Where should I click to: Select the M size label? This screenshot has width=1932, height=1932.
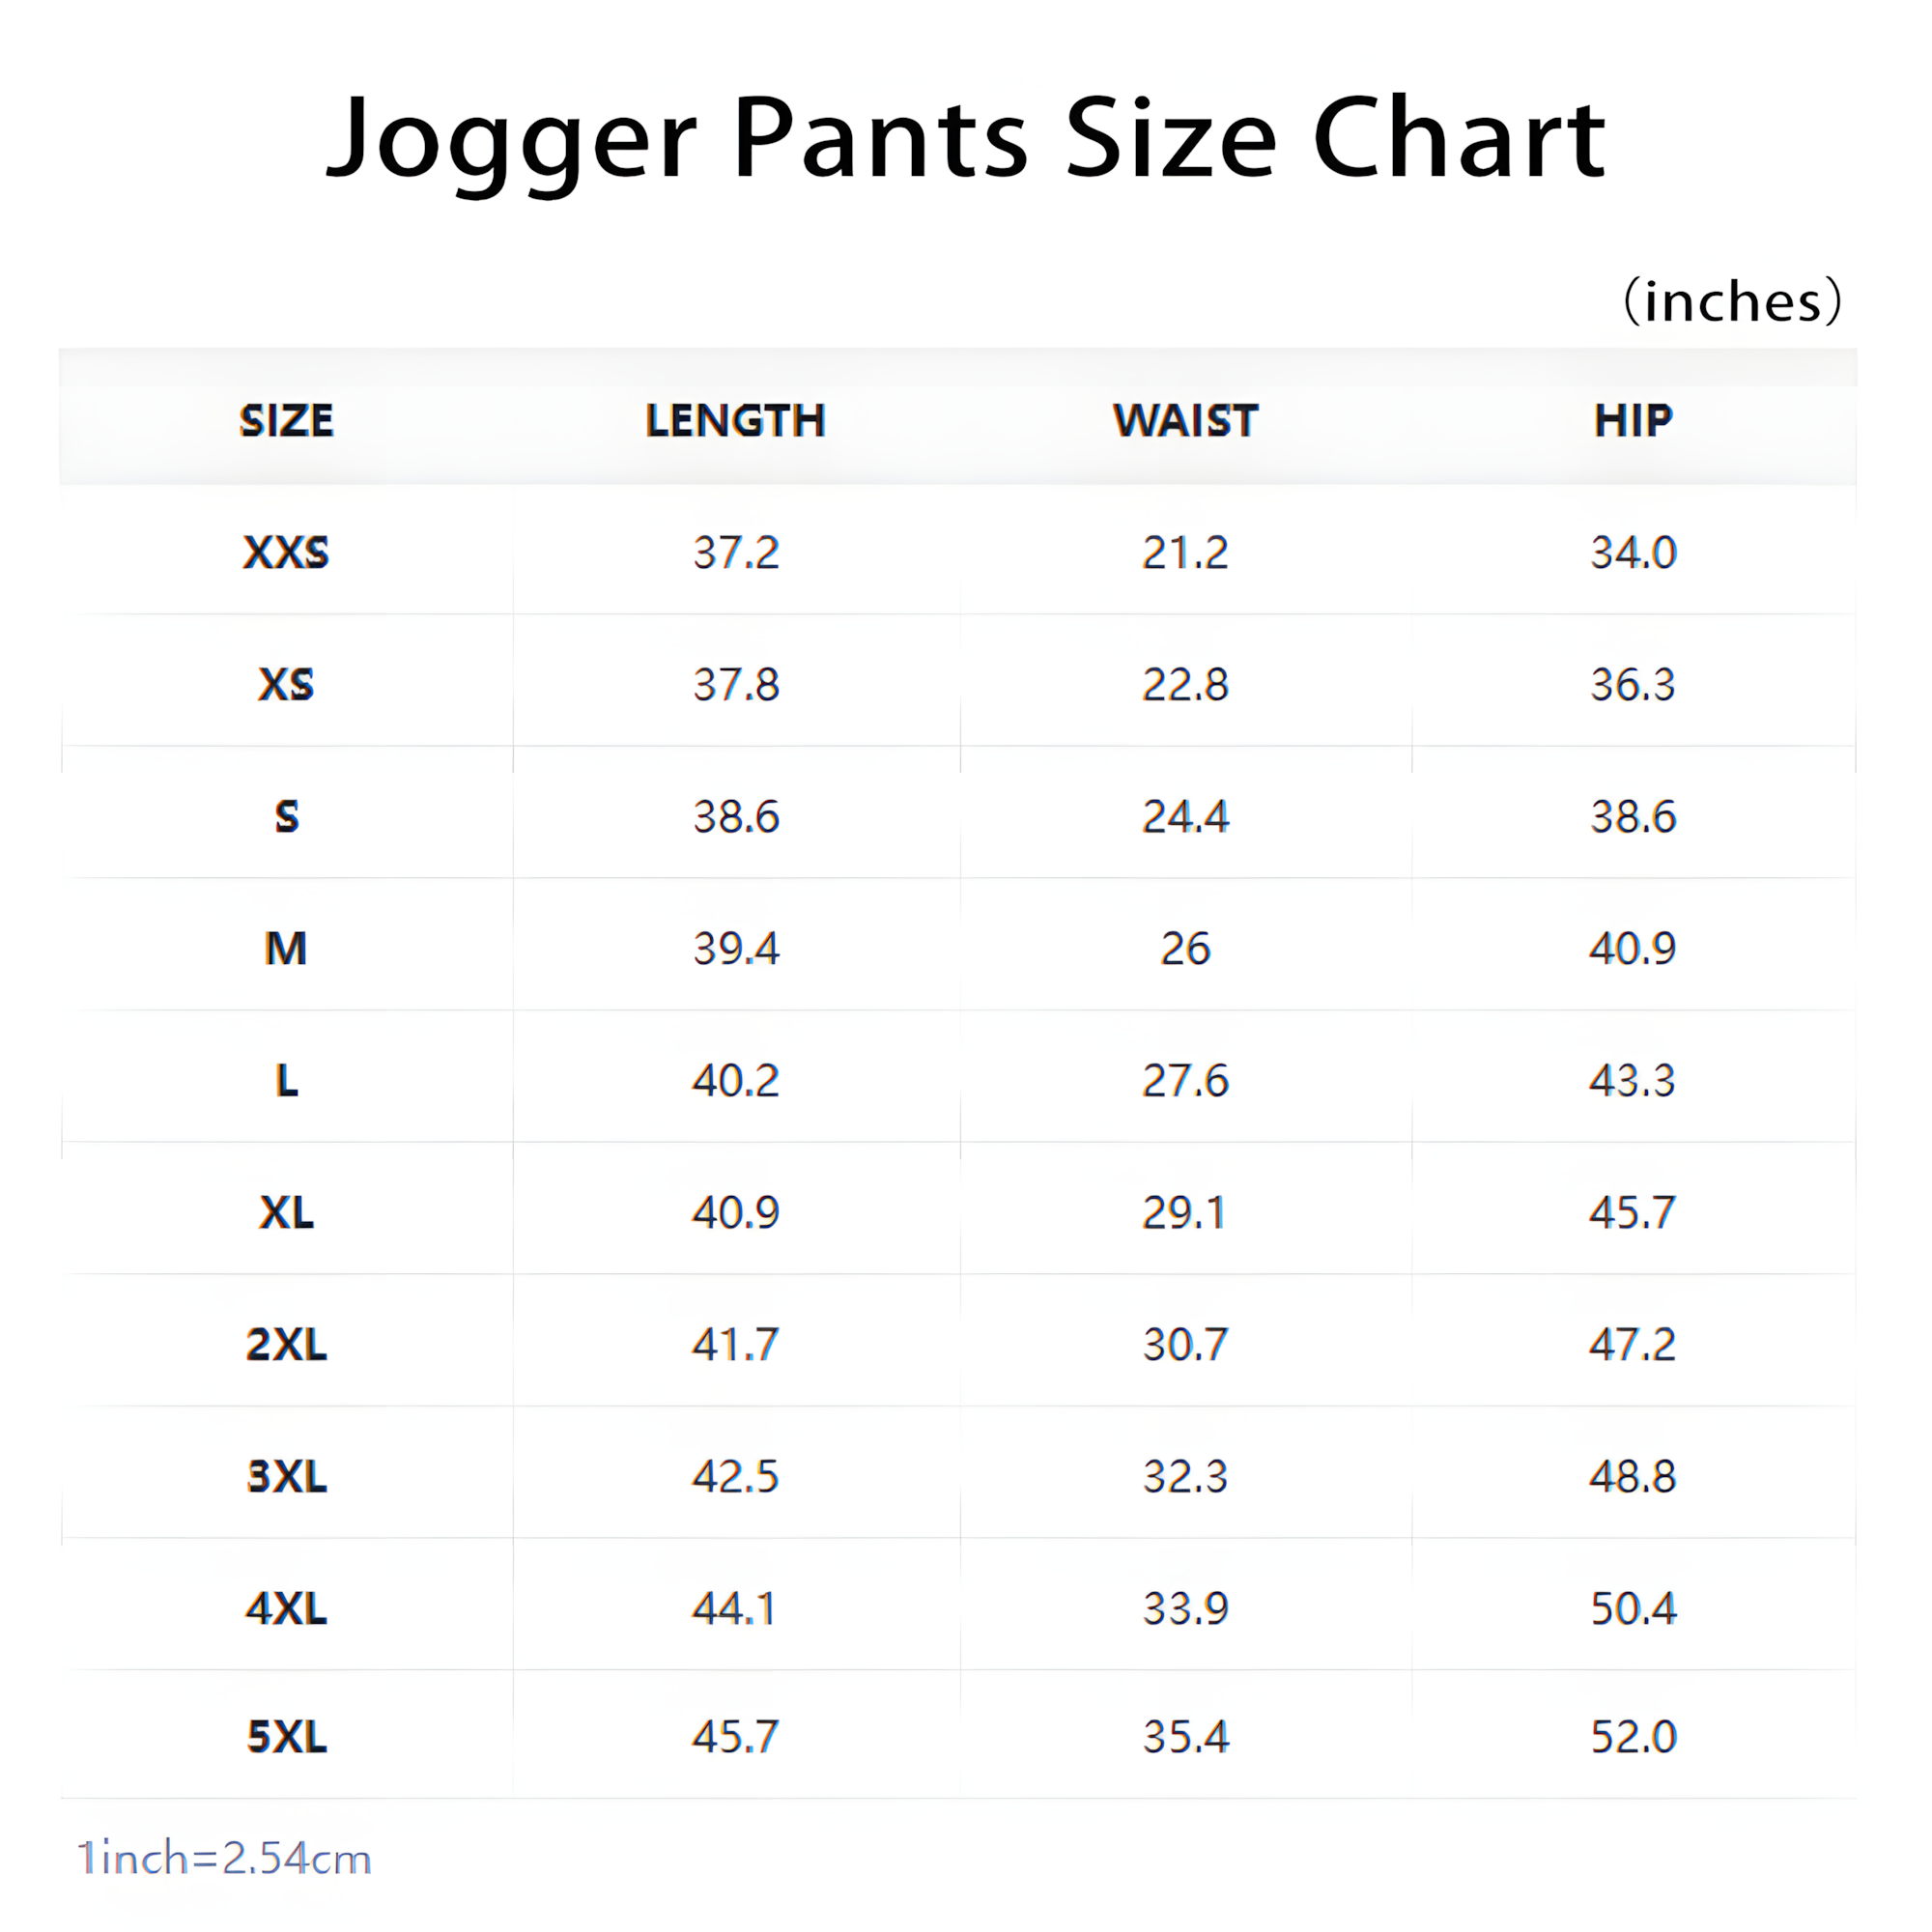286,948
